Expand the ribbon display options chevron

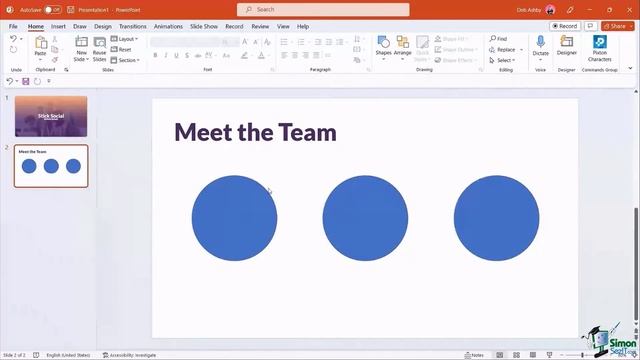630,69
